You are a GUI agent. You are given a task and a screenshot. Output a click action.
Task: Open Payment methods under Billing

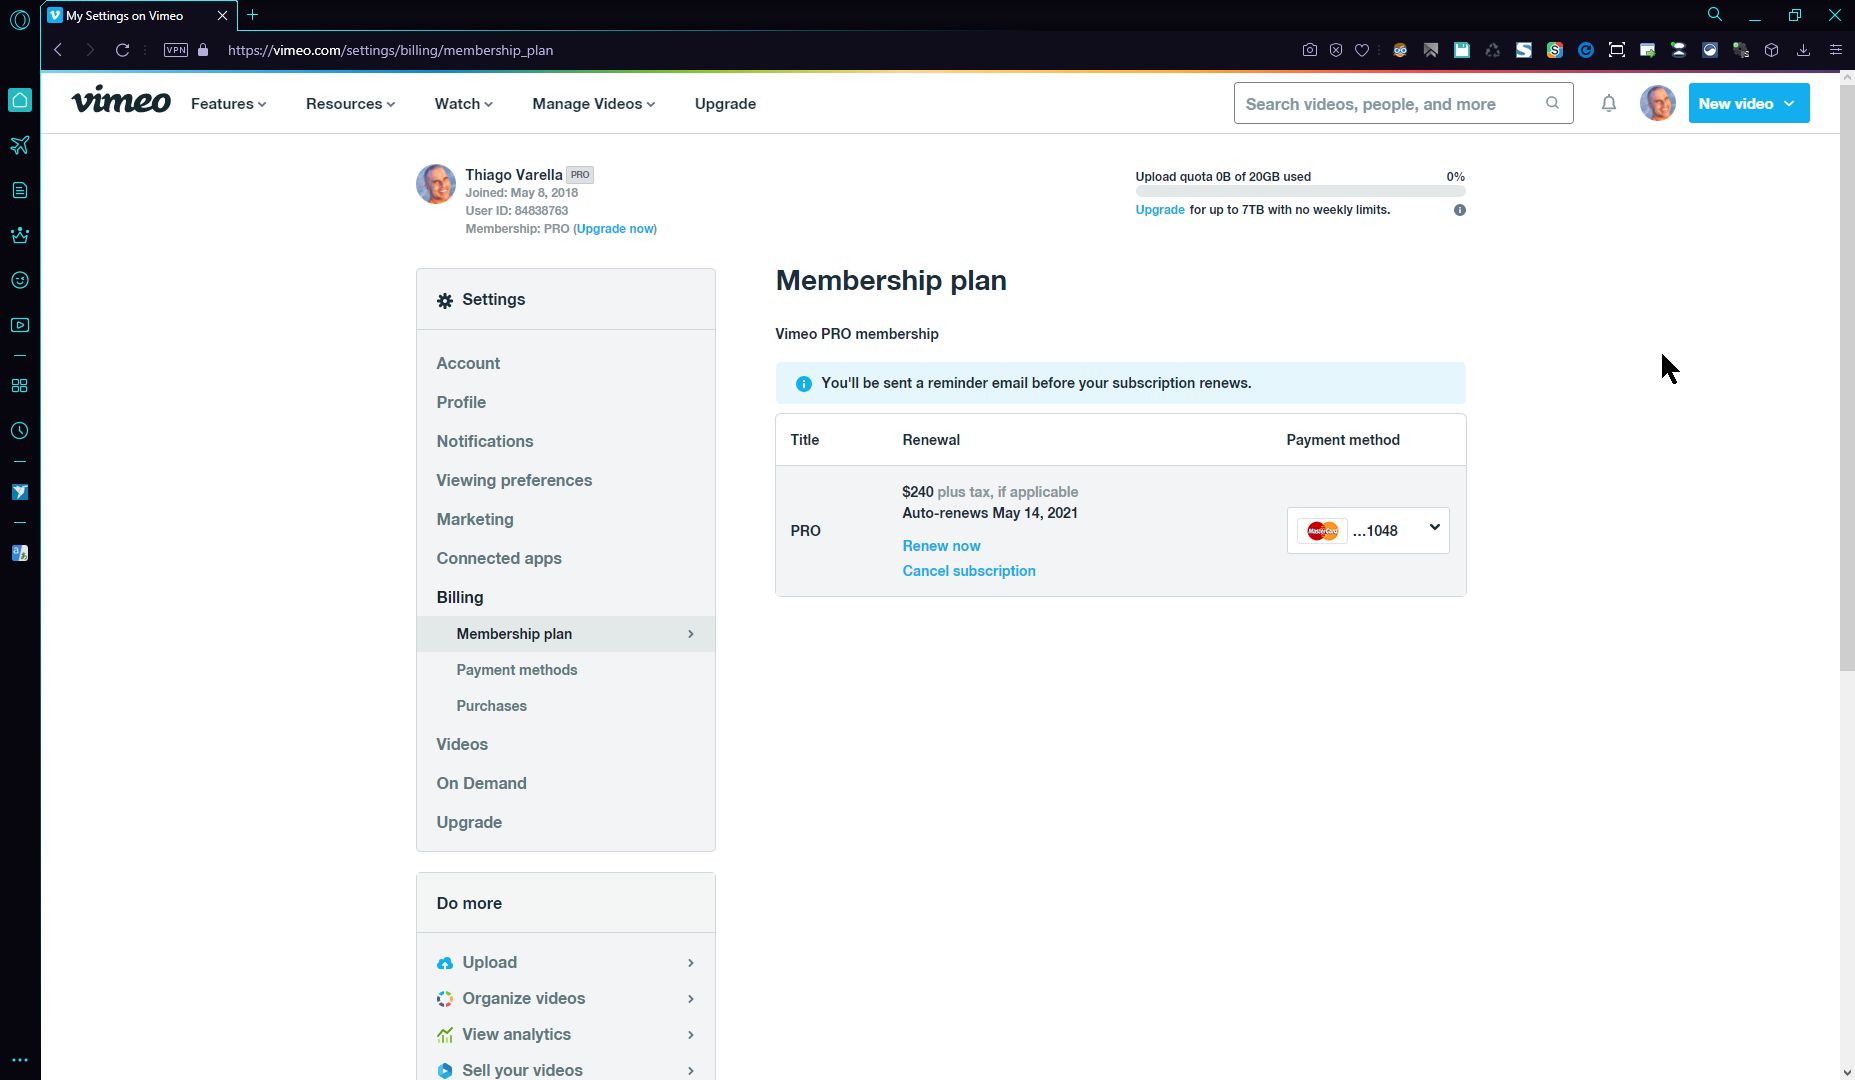point(517,670)
